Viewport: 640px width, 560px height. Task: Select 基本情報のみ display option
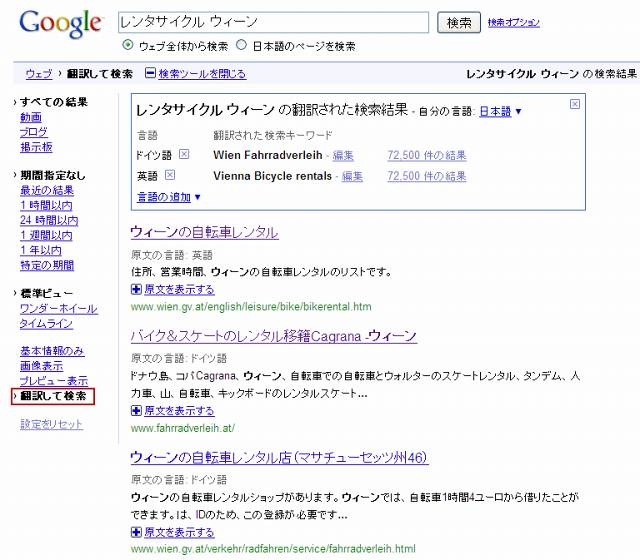tap(52, 351)
